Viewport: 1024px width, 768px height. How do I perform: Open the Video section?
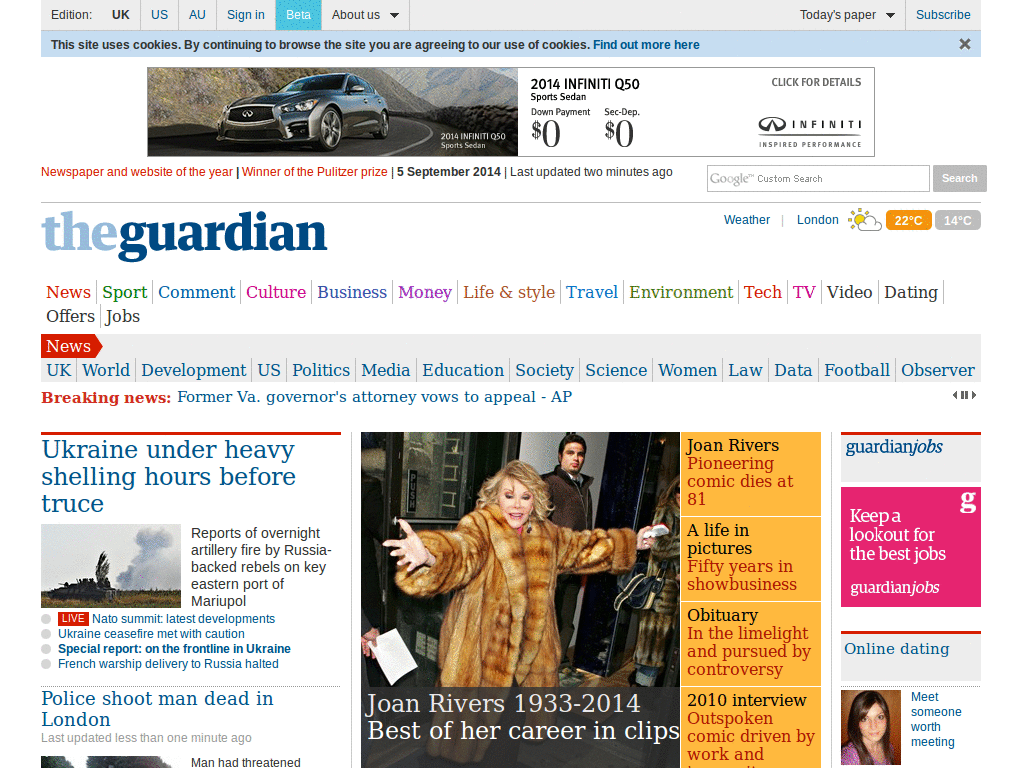[850, 292]
